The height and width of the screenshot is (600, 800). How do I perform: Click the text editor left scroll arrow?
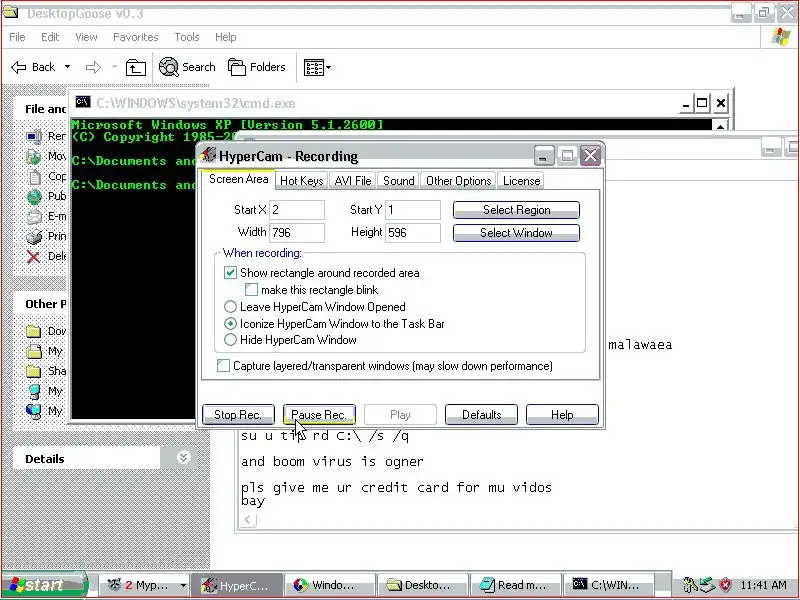click(x=248, y=520)
